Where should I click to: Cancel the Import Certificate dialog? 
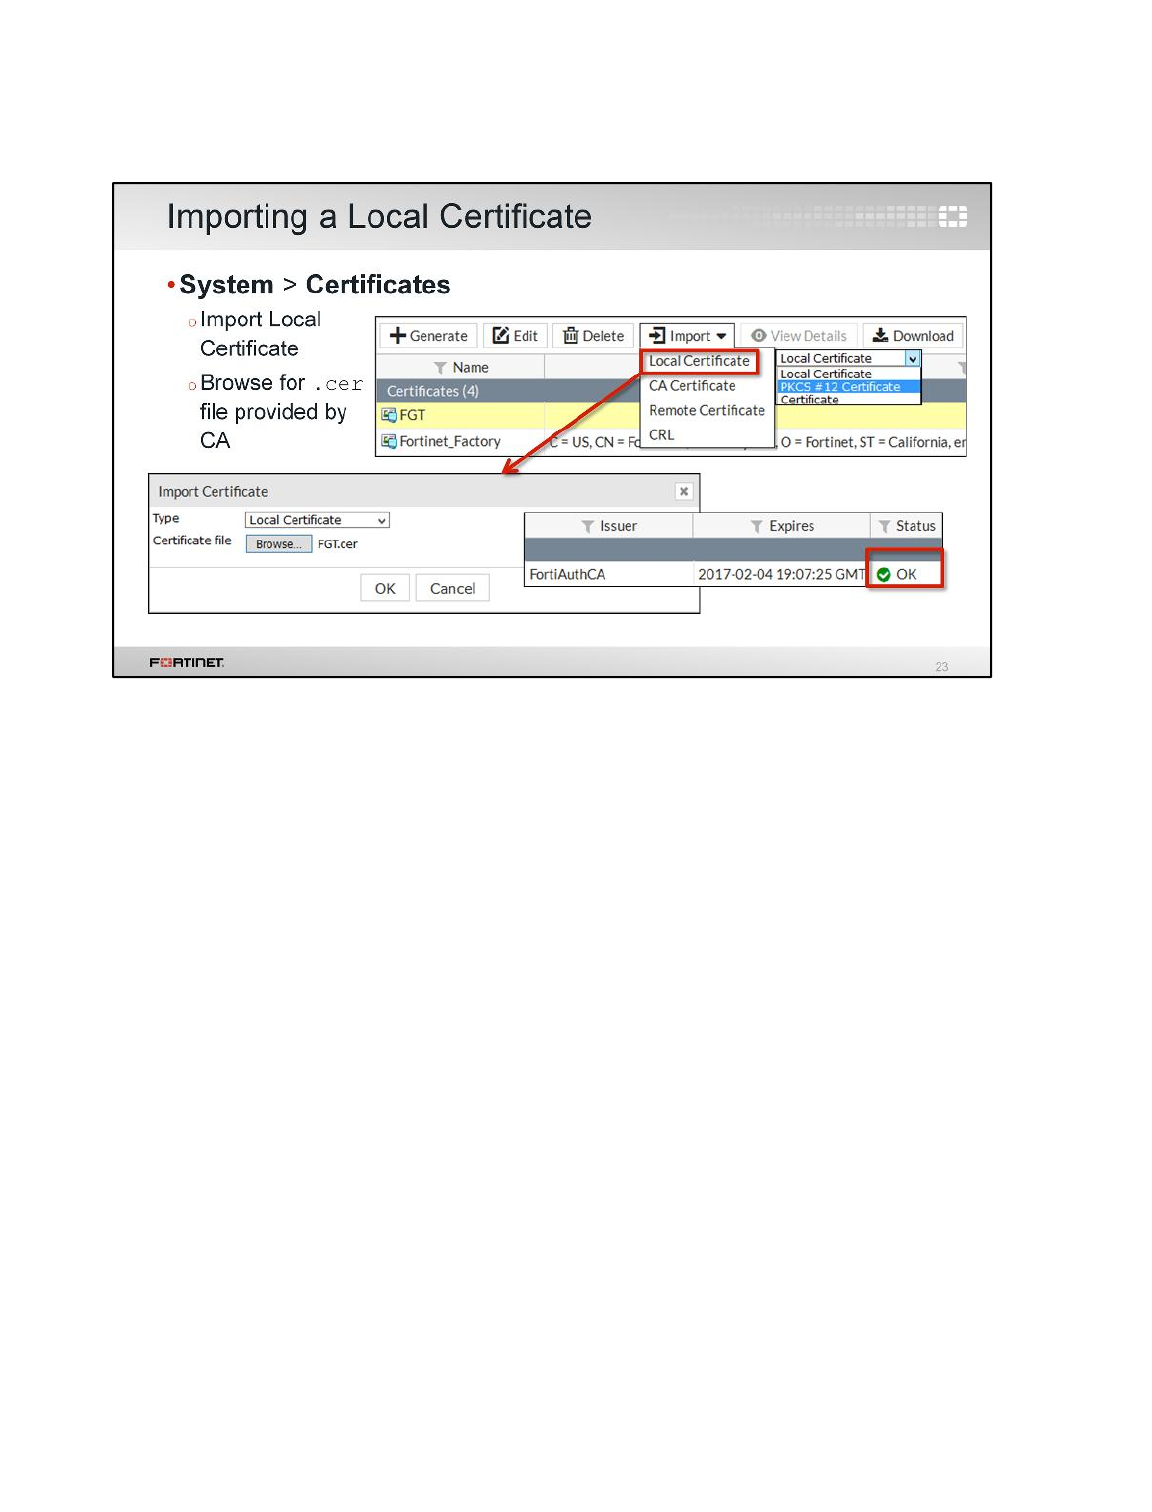click(x=452, y=588)
